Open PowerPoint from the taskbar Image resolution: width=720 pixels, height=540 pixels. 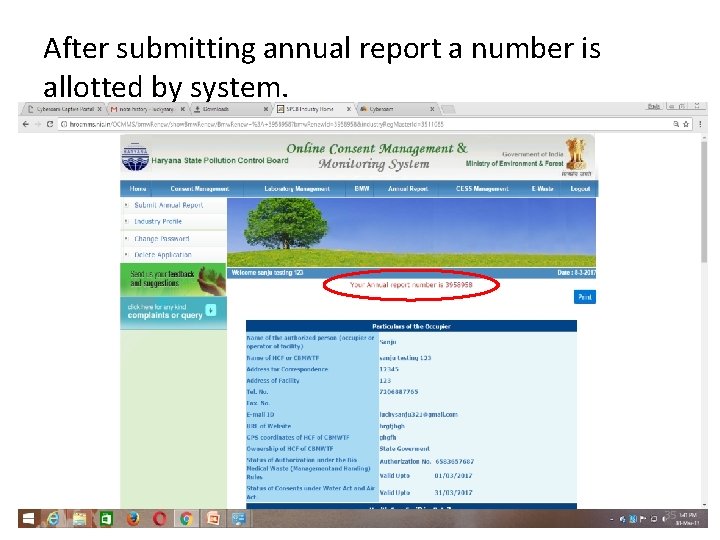213,519
